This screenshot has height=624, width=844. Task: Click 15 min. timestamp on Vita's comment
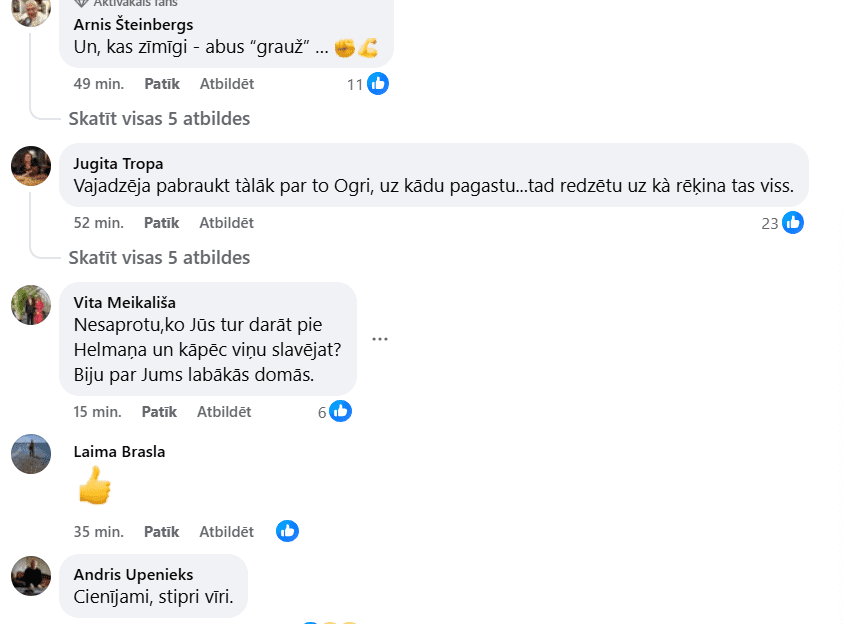coord(97,412)
